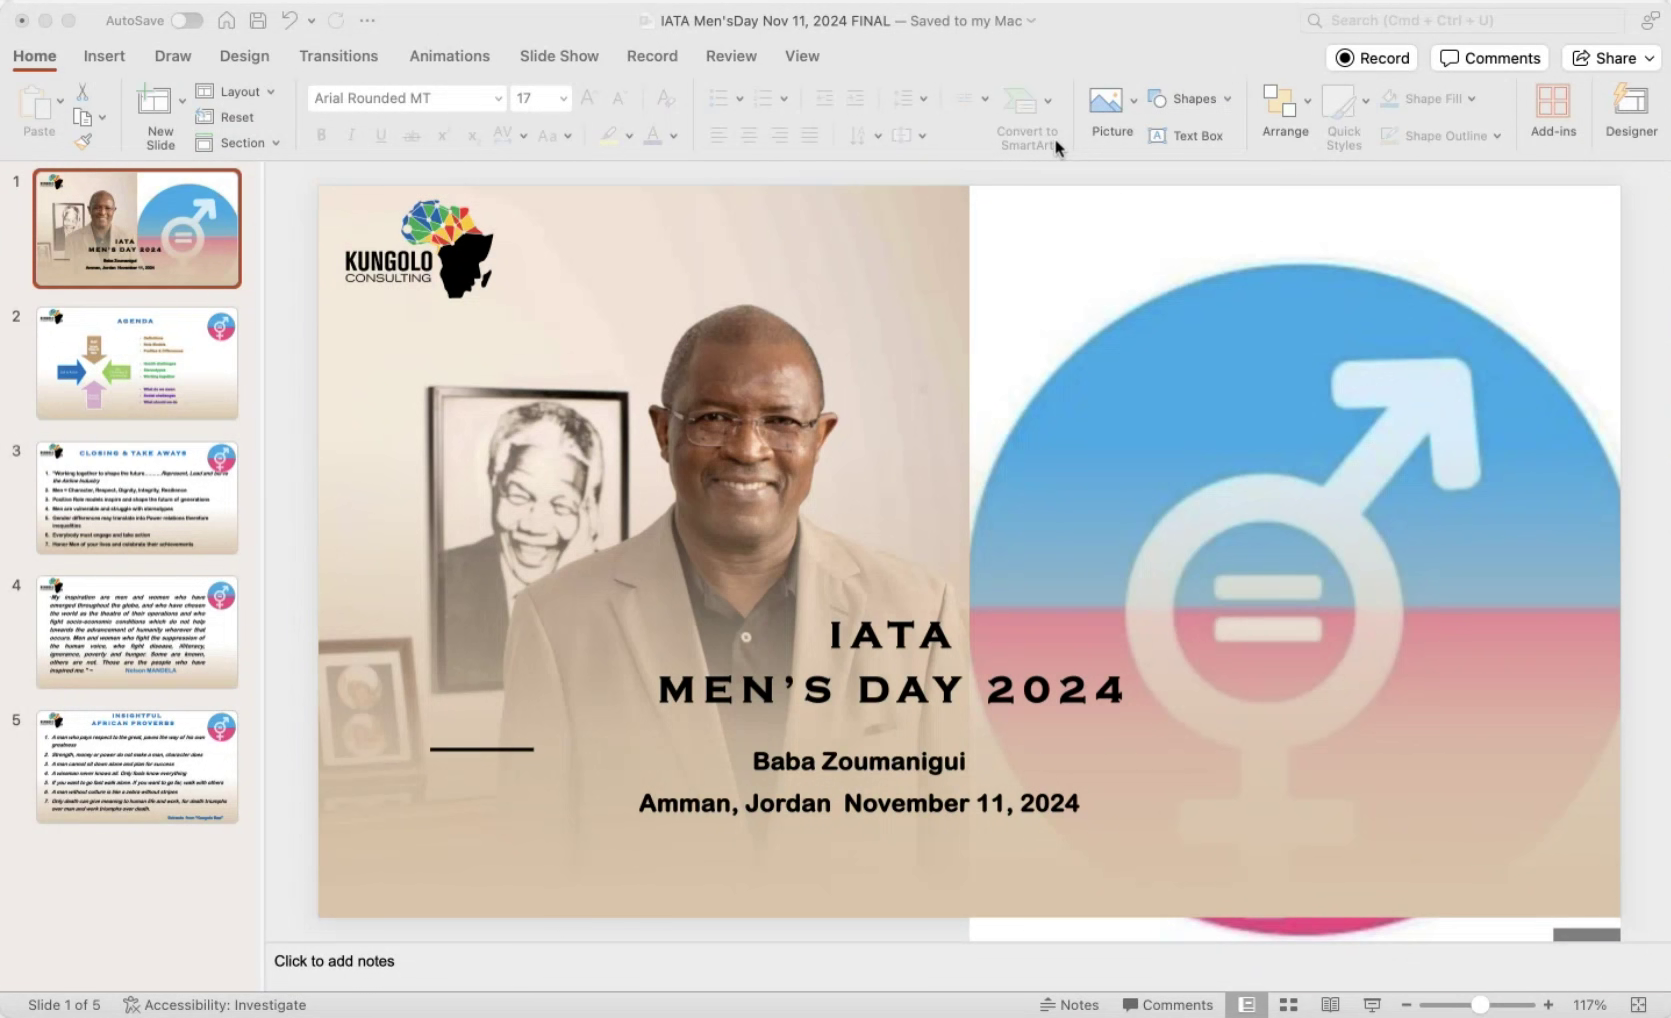Click the Reset button
Image resolution: width=1671 pixels, height=1018 pixels.
[x=225, y=117]
